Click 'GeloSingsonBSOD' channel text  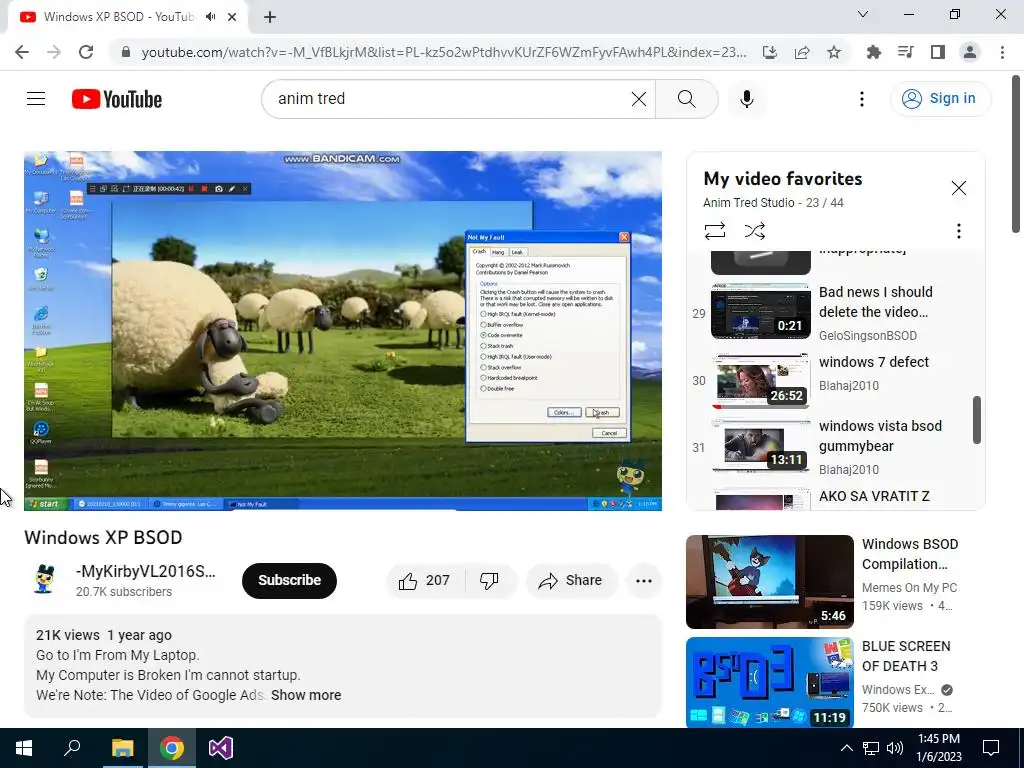point(867,336)
